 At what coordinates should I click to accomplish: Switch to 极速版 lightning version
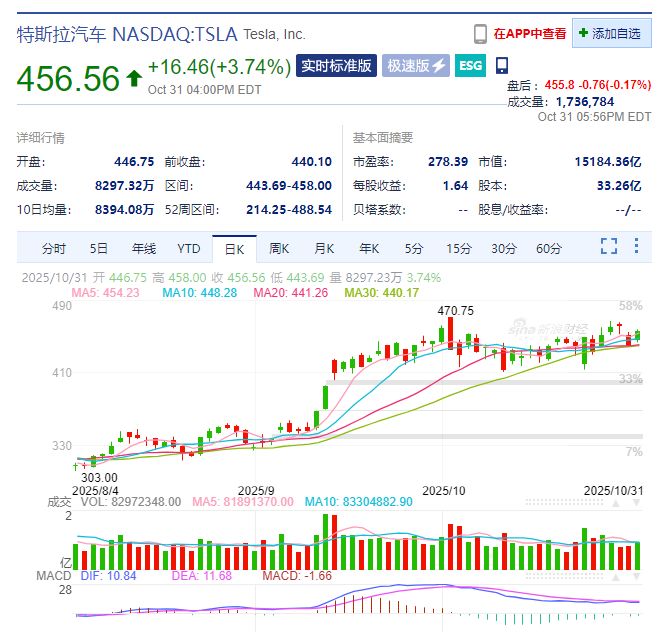pyautogui.click(x=415, y=66)
